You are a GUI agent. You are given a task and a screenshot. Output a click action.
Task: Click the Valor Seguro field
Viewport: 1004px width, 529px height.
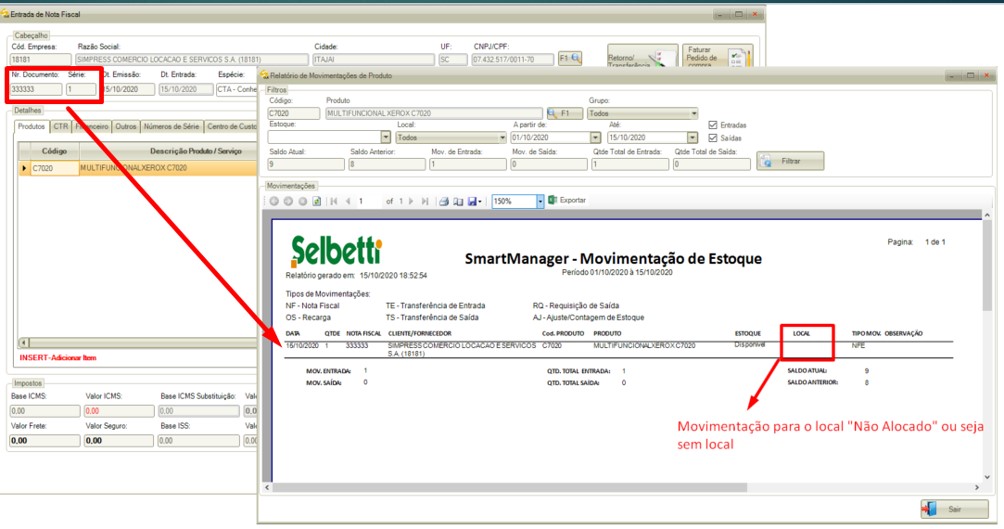(x=119, y=441)
